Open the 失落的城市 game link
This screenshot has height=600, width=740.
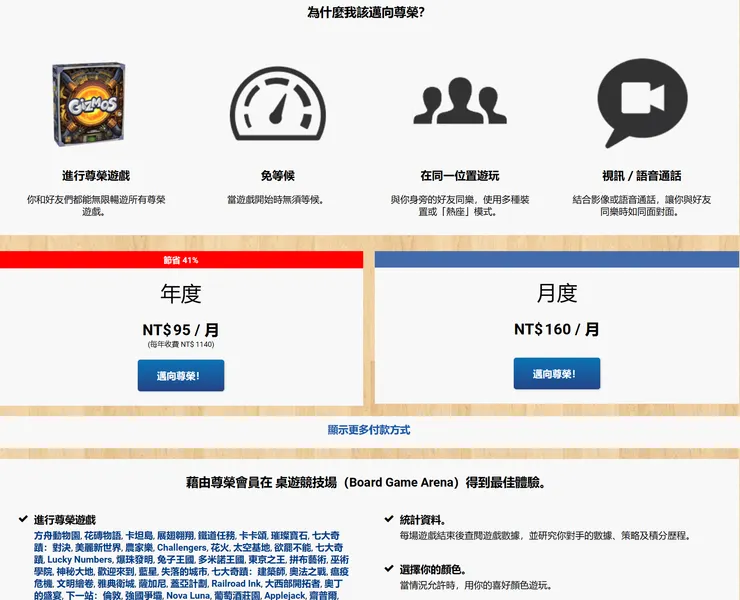(184, 572)
